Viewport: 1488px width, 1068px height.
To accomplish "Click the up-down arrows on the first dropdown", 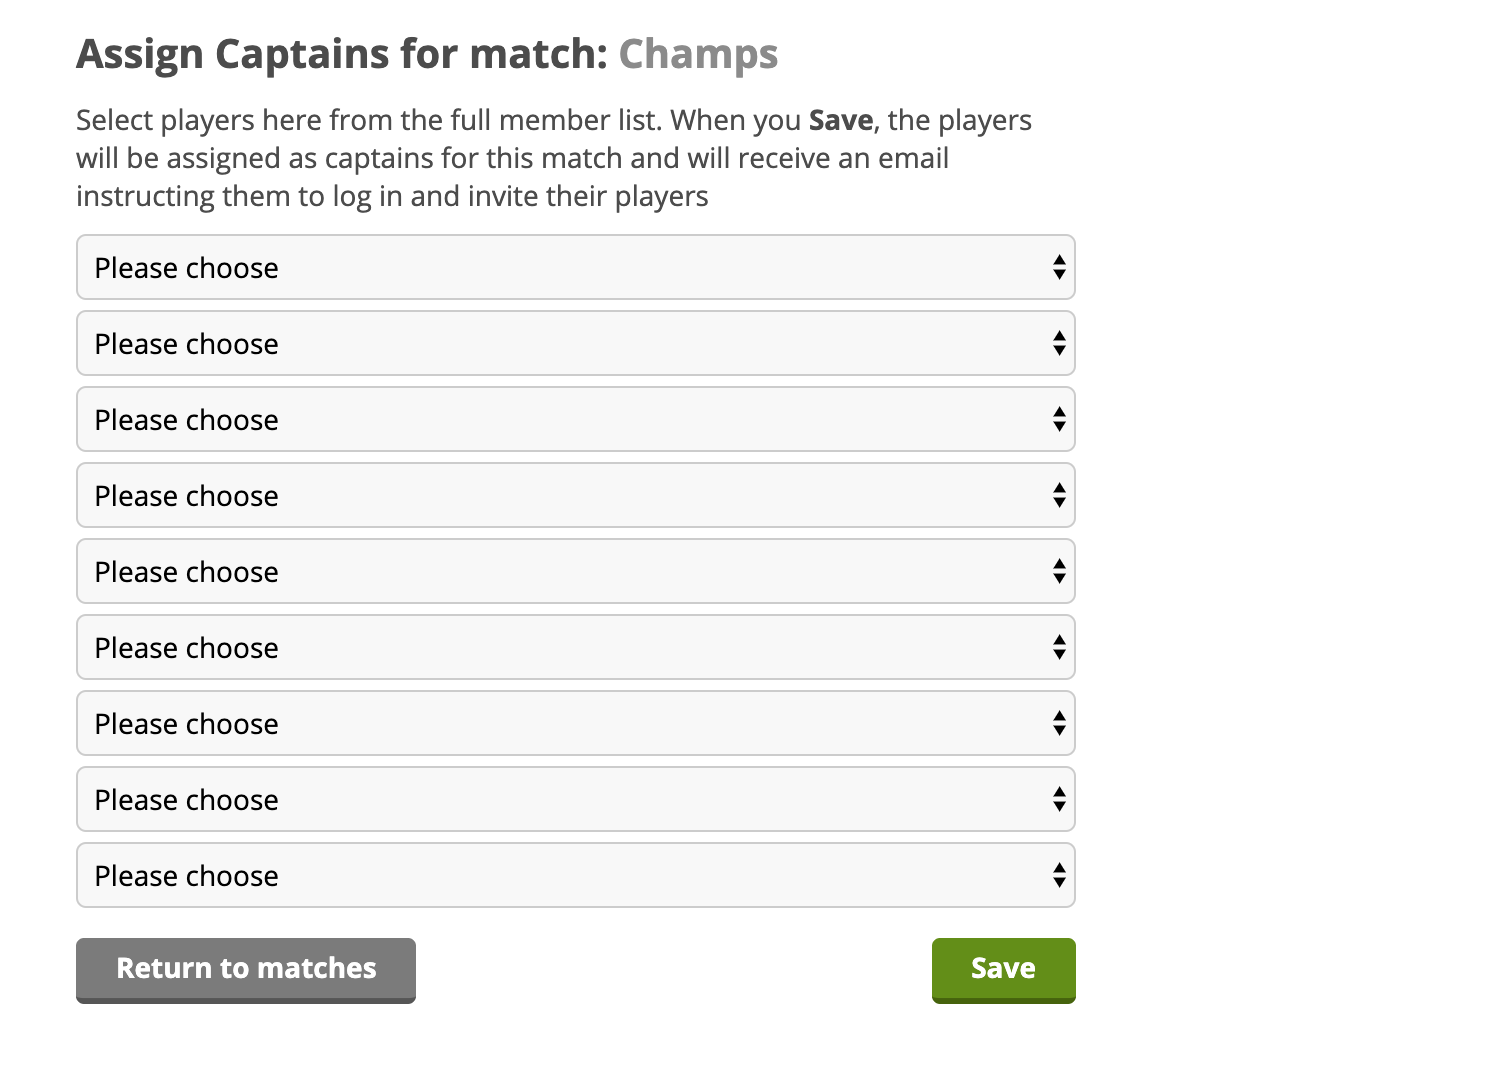I will (x=1059, y=267).
